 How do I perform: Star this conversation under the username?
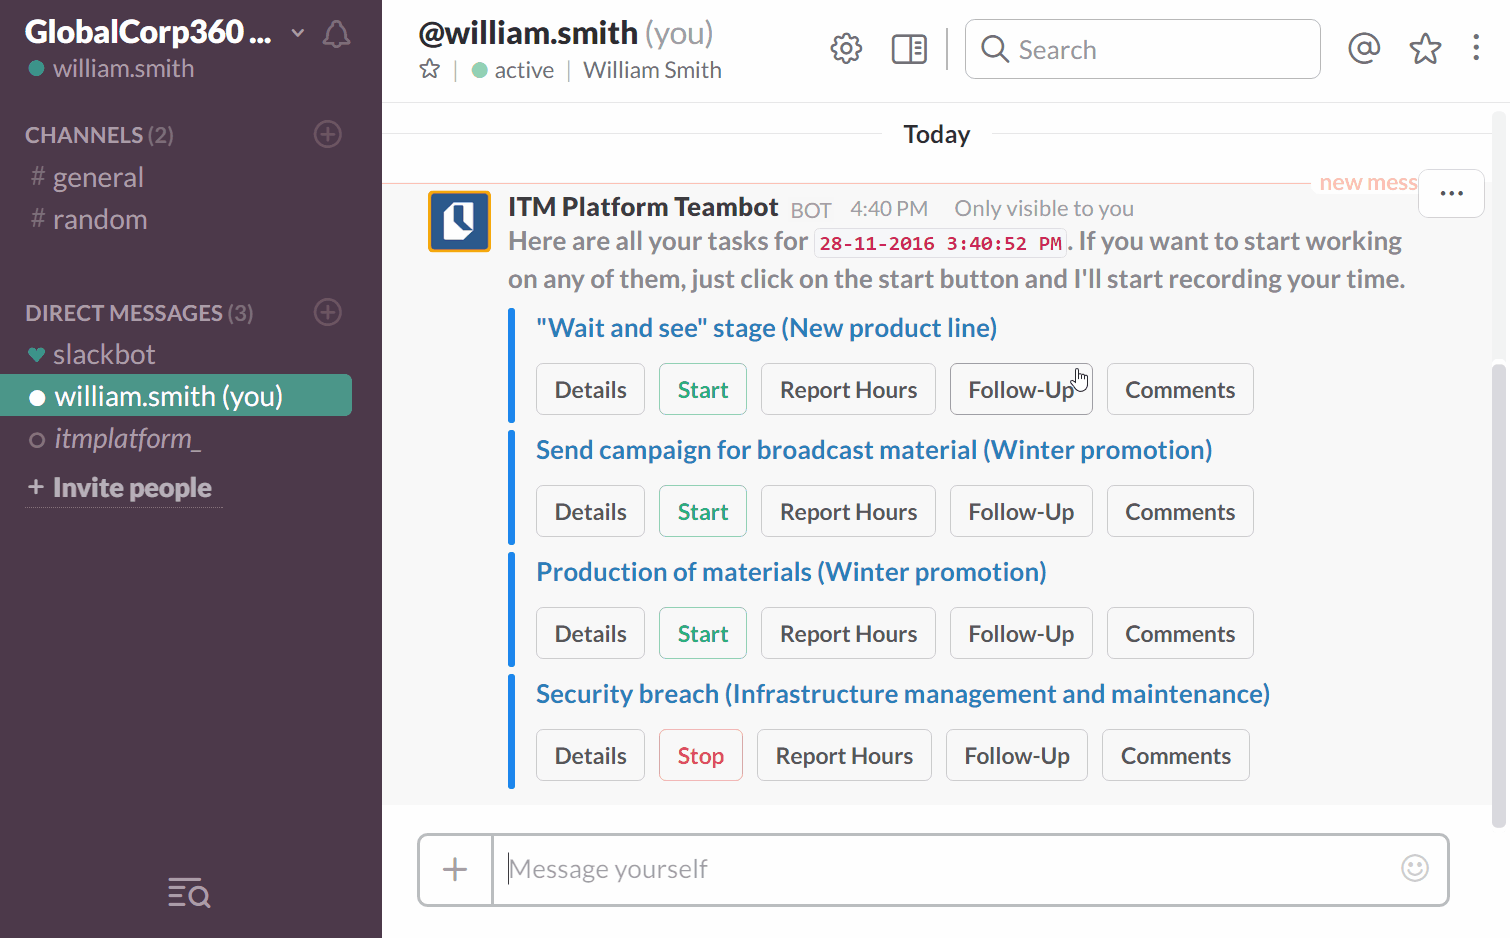click(x=430, y=70)
